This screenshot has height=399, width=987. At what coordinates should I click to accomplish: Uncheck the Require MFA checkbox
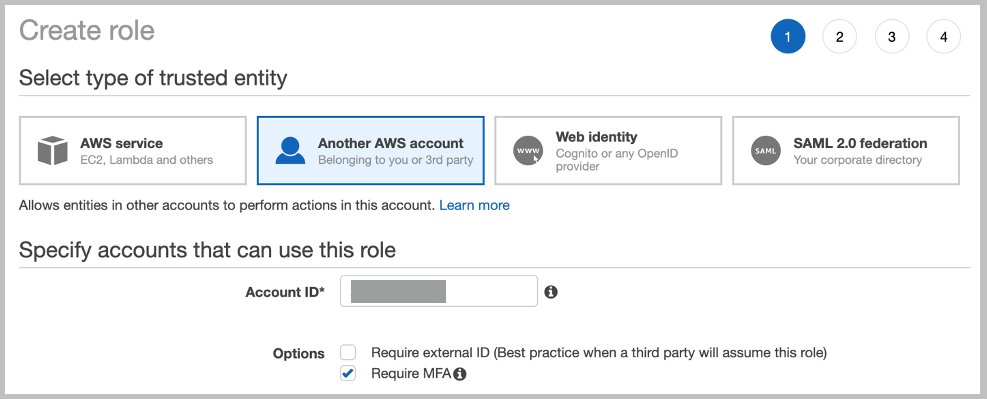348,373
